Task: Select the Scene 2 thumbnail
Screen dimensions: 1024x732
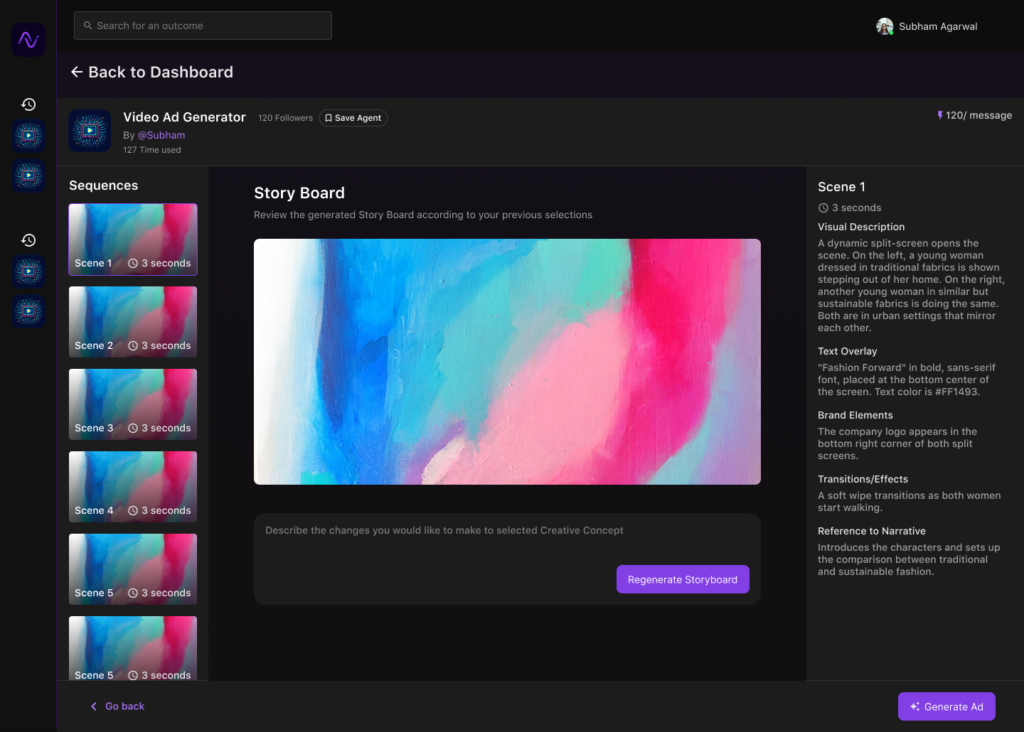Action: [x=133, y=322]
